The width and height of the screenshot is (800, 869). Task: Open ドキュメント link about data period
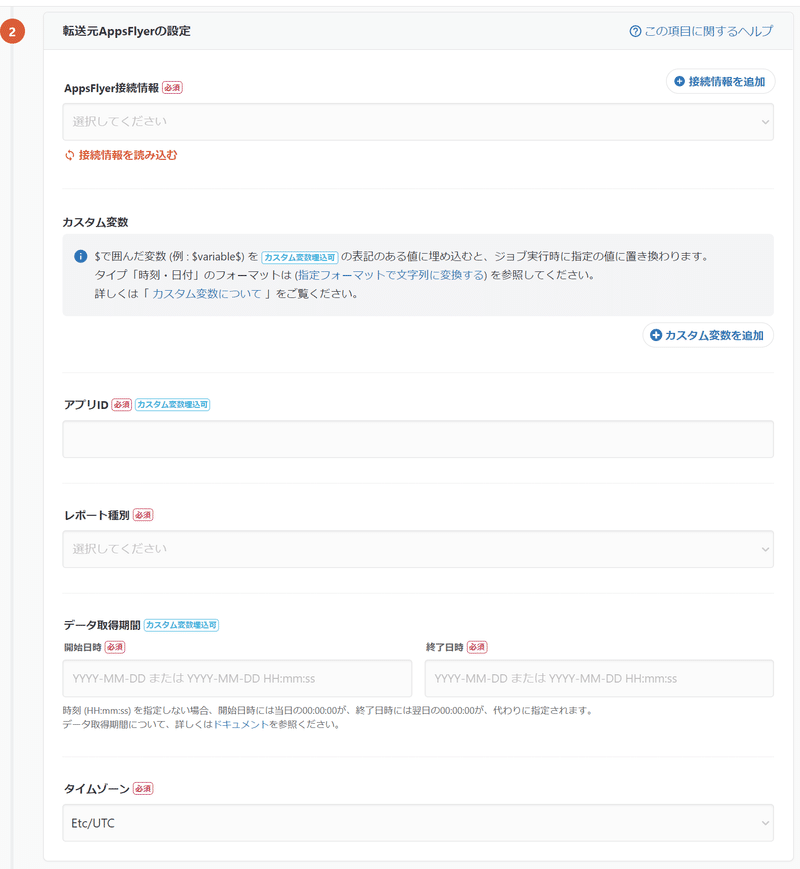[x=241, y=724]
